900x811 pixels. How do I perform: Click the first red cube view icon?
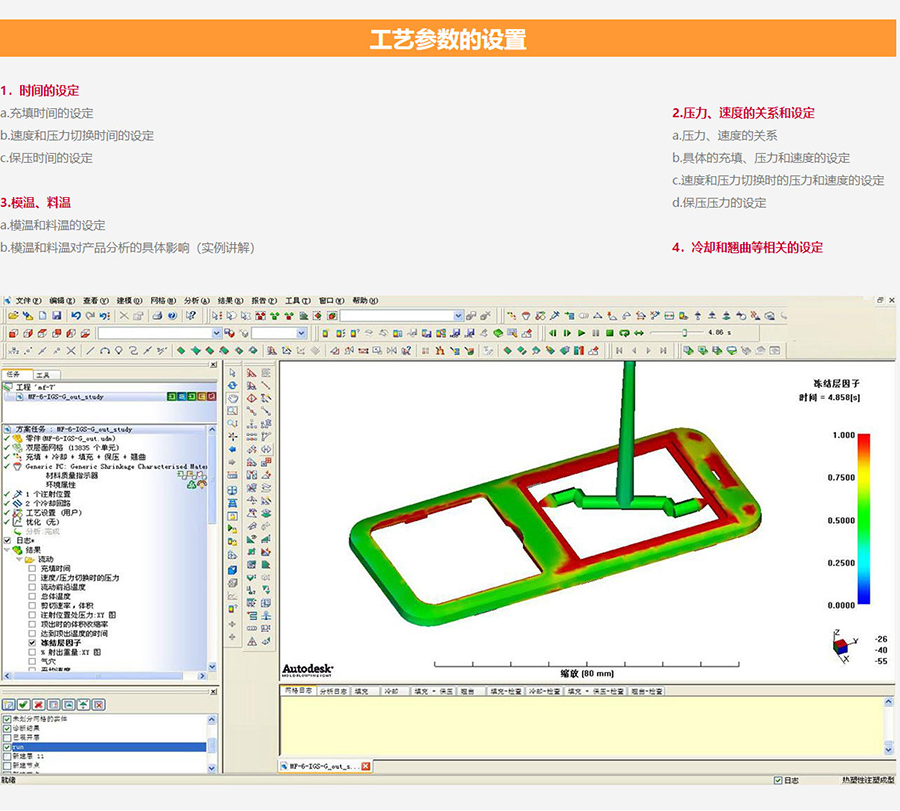point(13,333)
